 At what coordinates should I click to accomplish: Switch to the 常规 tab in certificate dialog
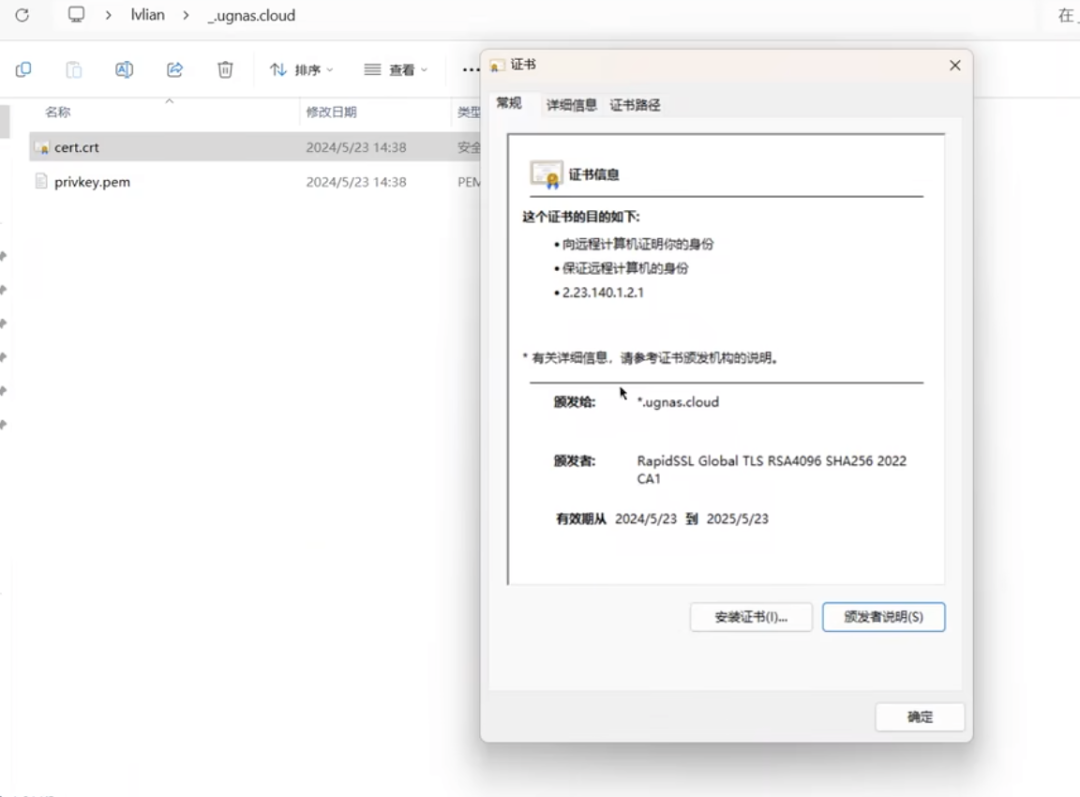point(509,103)
